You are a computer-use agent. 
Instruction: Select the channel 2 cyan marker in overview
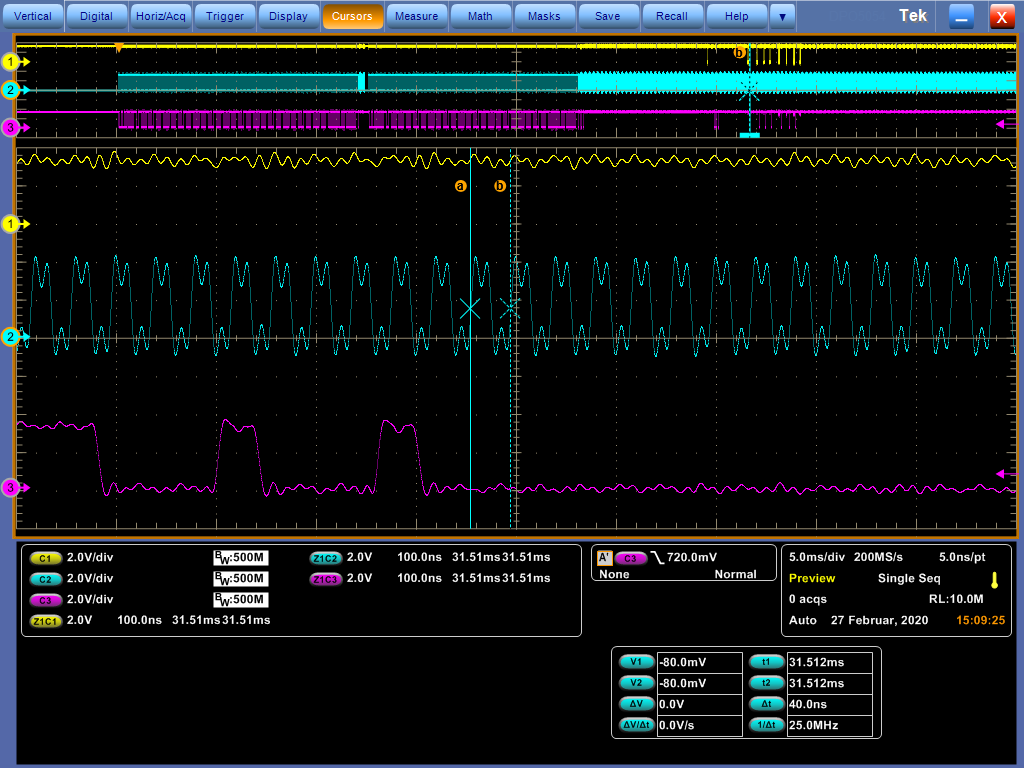[x=12, y=90]
